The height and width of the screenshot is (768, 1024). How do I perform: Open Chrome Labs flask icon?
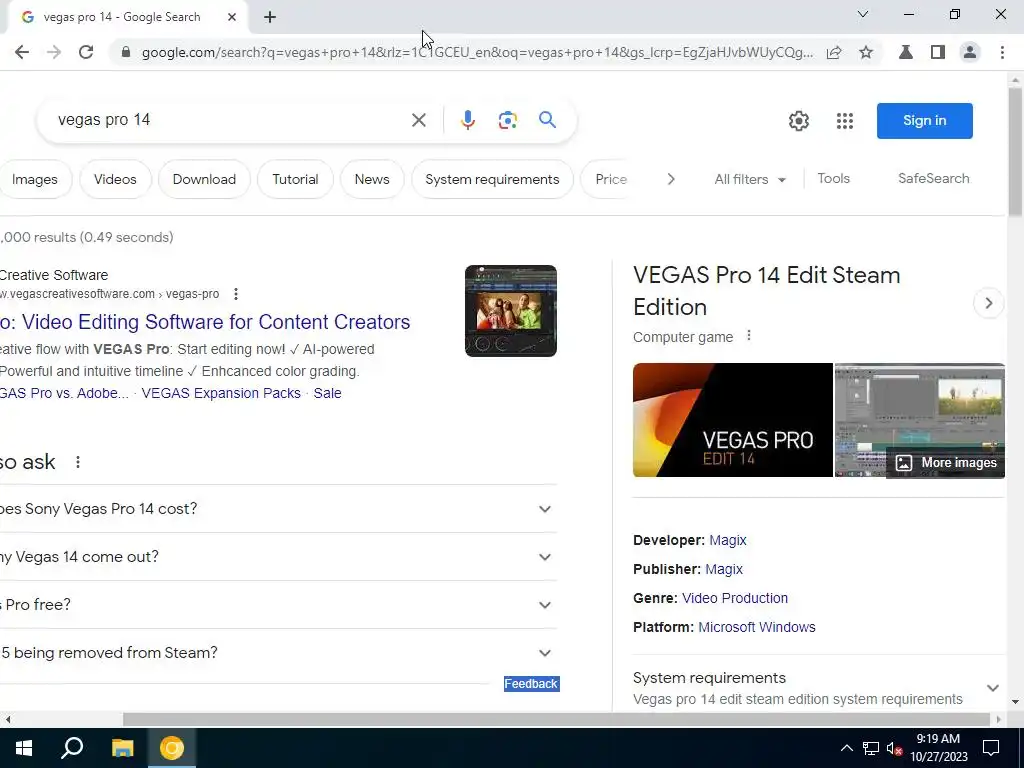906,52
